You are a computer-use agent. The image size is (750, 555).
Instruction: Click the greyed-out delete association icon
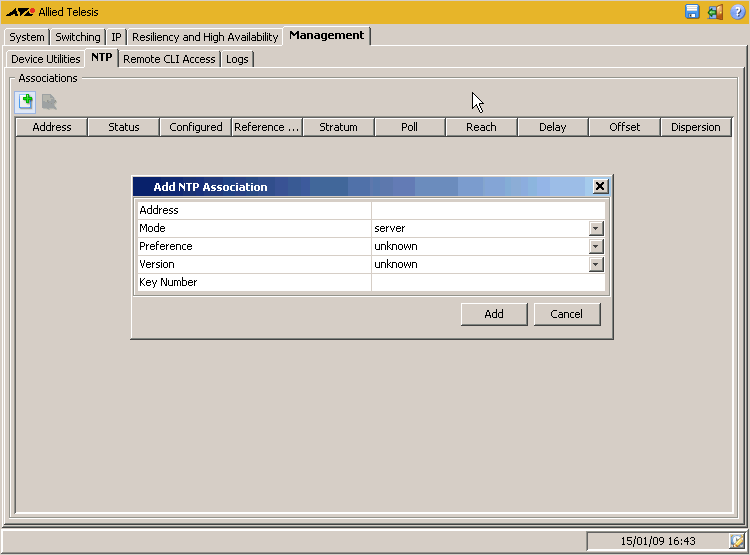point(49,102)
